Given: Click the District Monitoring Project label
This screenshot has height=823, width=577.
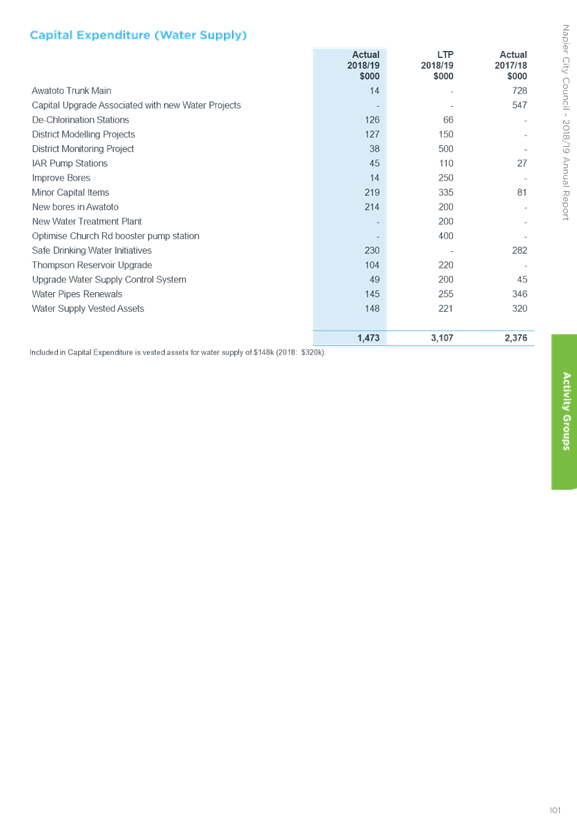Looking at the screenshot, I should click(x=83, y=149).
